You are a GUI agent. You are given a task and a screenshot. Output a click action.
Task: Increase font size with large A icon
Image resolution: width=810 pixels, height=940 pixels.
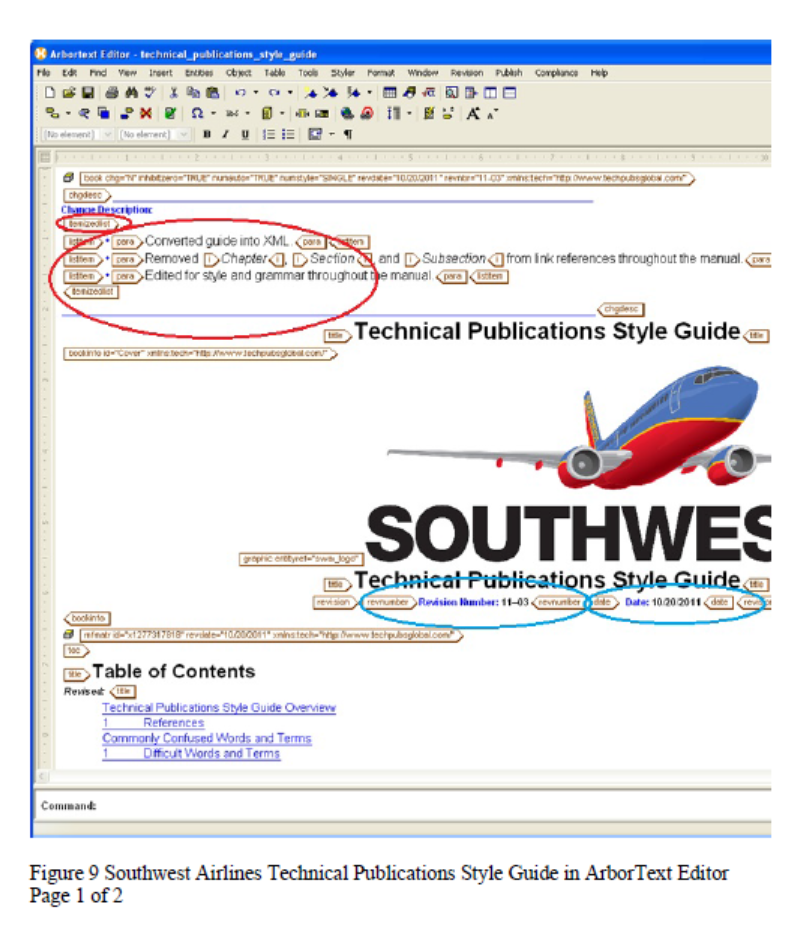(x=473, y=113)
